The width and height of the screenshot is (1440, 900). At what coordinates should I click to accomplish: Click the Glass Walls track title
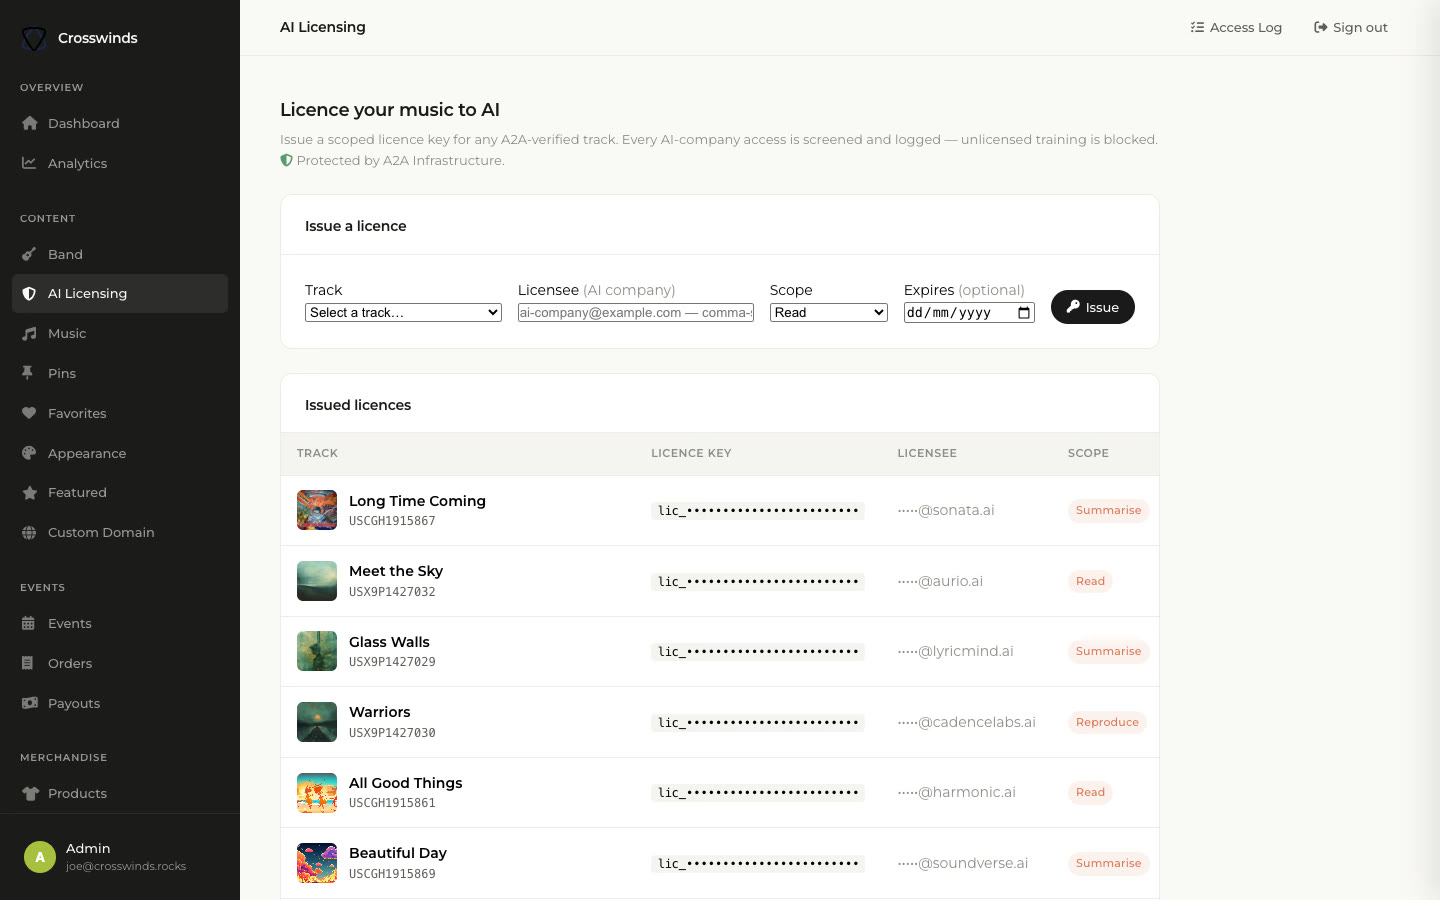[x=389, y=642]
